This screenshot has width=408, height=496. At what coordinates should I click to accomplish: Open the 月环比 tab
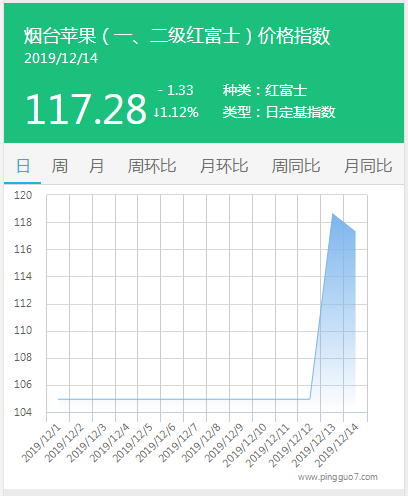[x=224, y=166]
